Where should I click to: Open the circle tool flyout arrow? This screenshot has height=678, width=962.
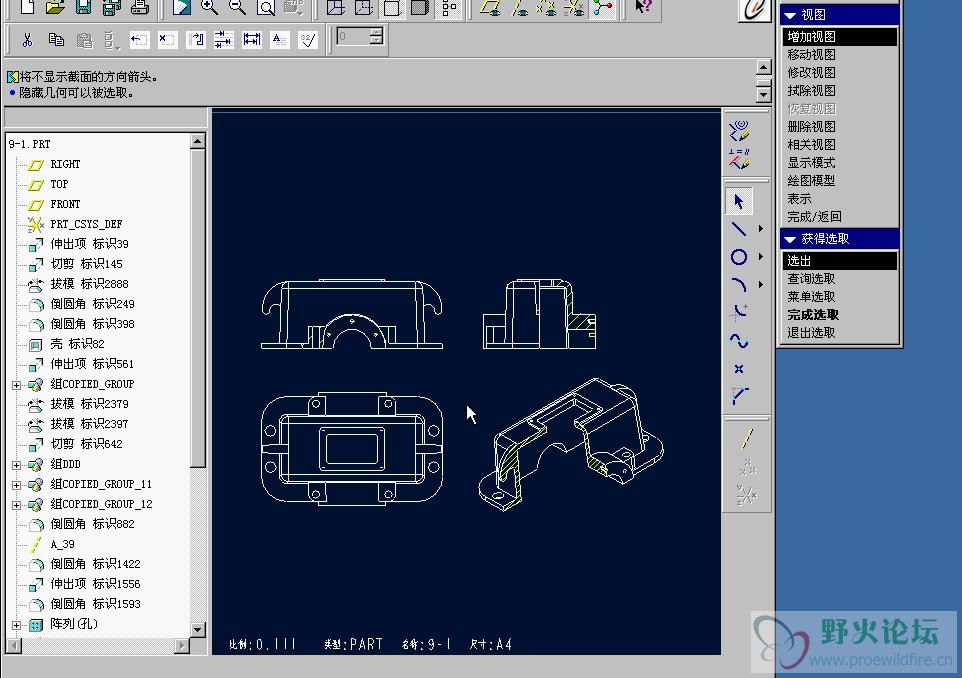pos(761,256)
